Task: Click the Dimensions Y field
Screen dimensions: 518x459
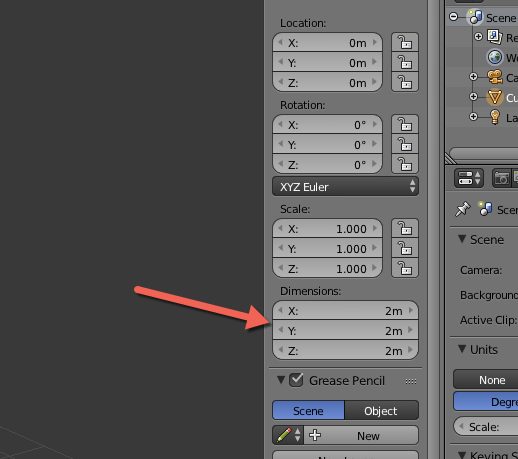Action: [345, 330]
